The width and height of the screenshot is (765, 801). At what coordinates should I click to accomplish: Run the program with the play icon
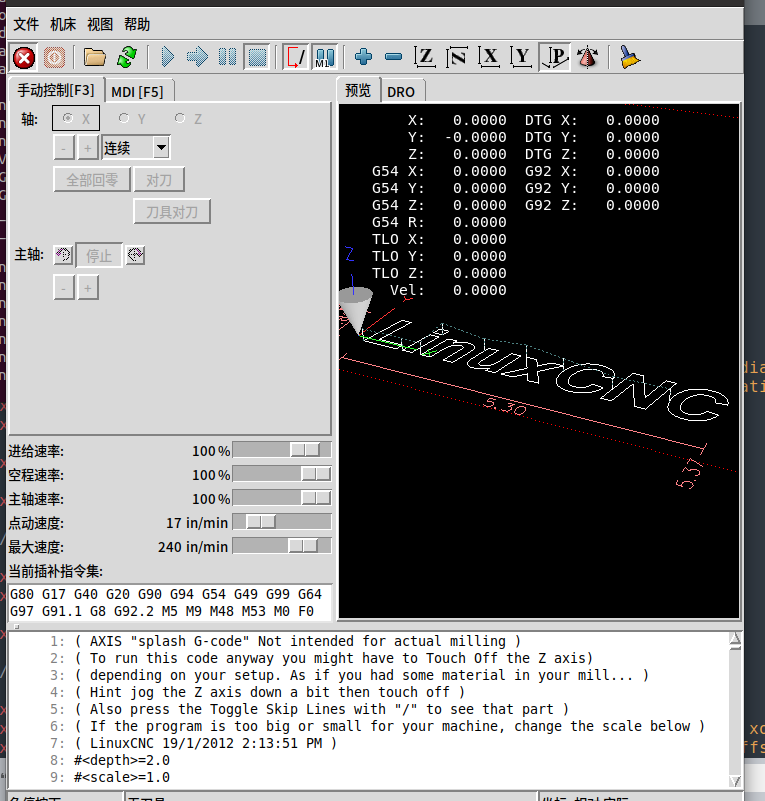coord(168,57)
